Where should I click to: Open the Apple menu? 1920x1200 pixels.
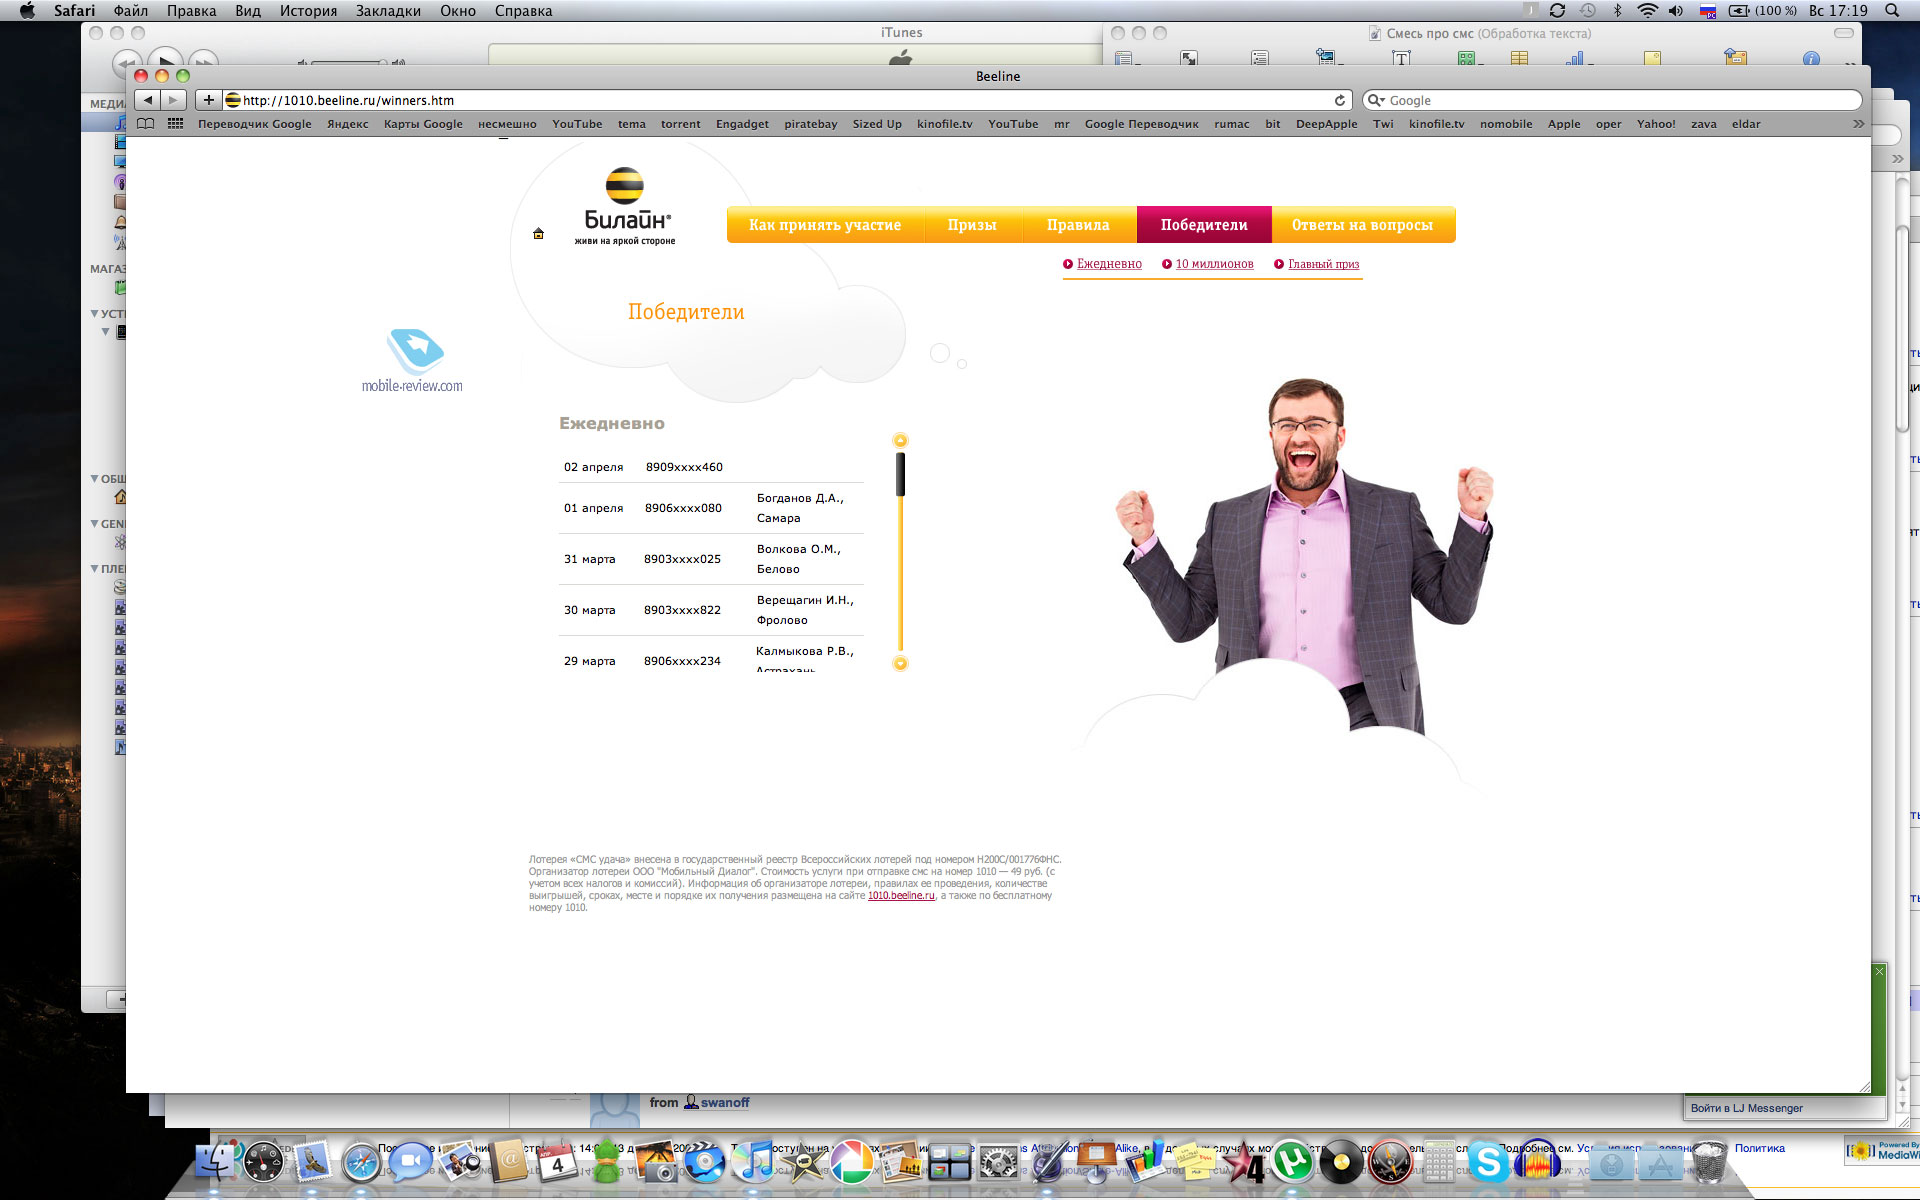click(x=27, y=10)
